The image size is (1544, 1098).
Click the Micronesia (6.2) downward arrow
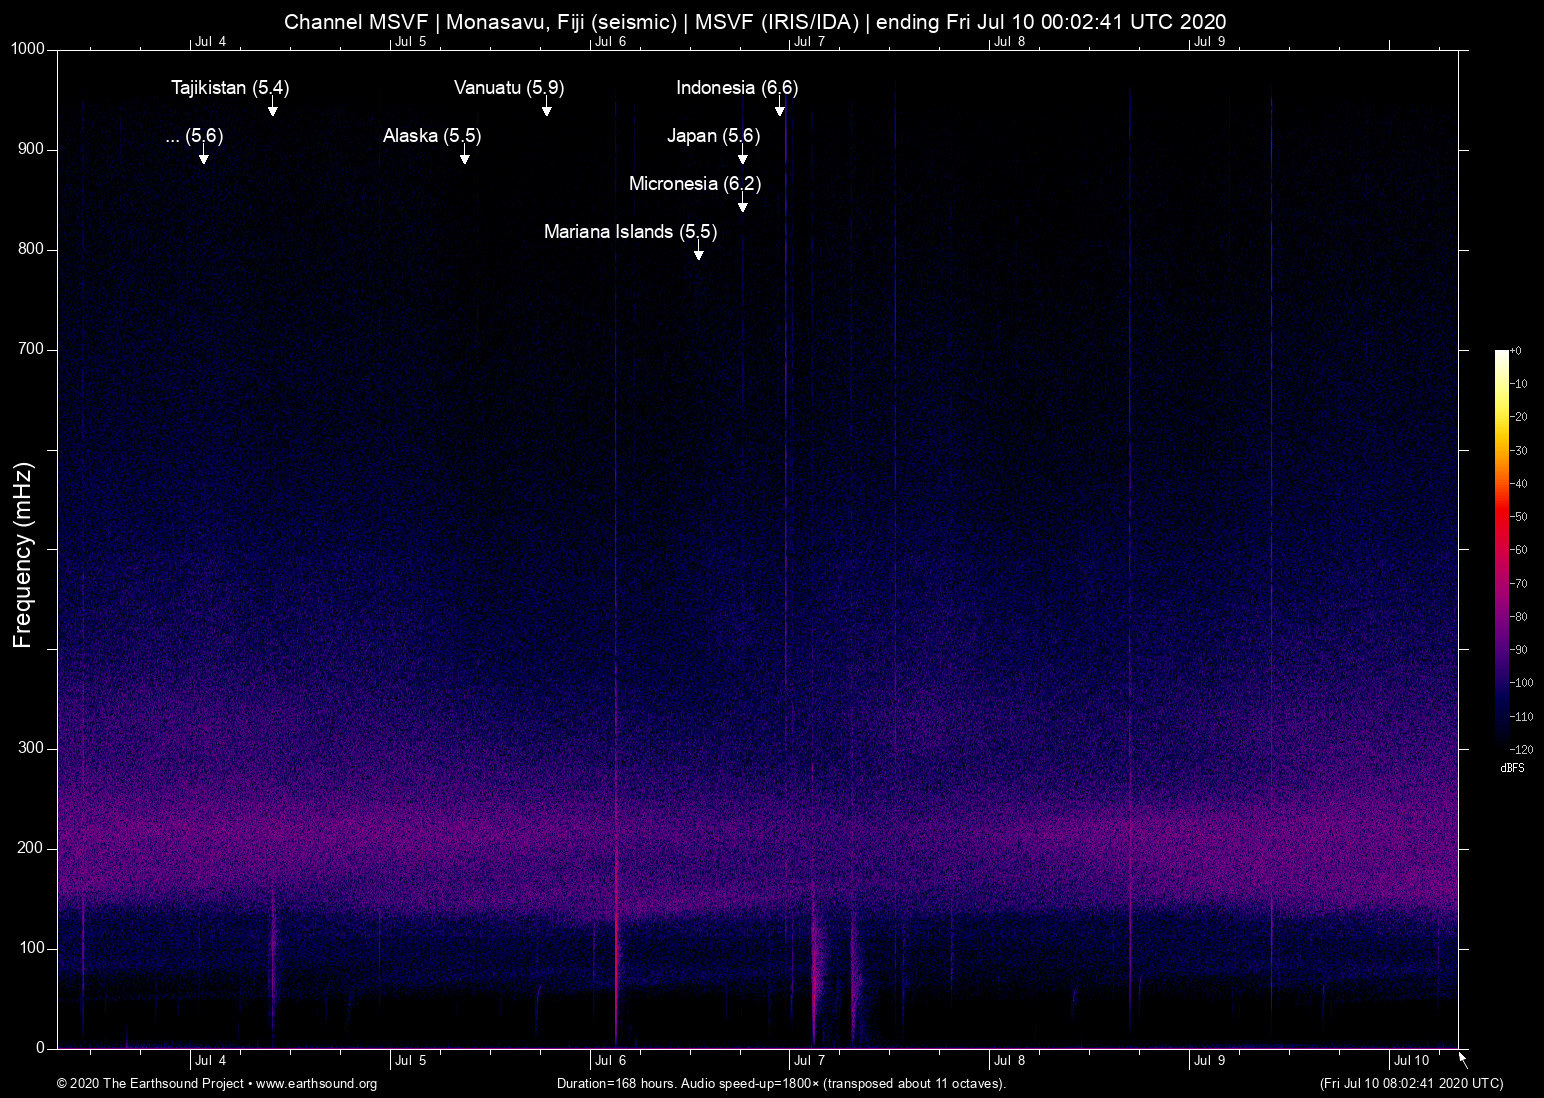(x=742, y=204)
